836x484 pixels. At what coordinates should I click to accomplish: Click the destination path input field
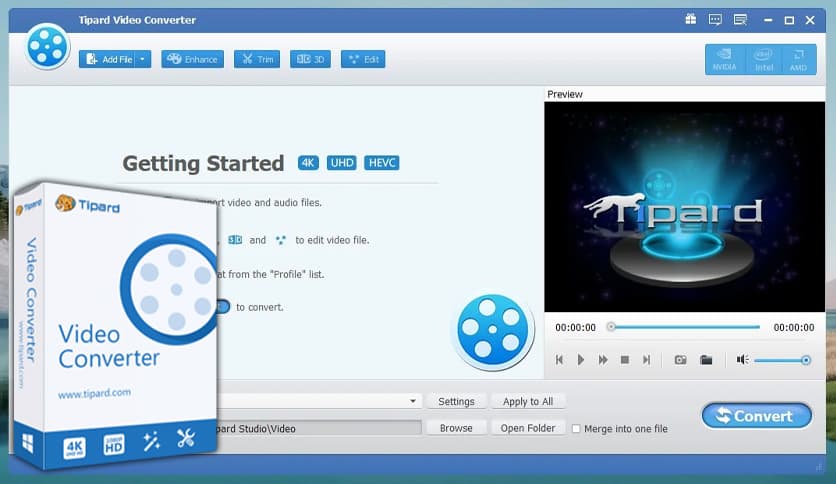click(319, 428)
